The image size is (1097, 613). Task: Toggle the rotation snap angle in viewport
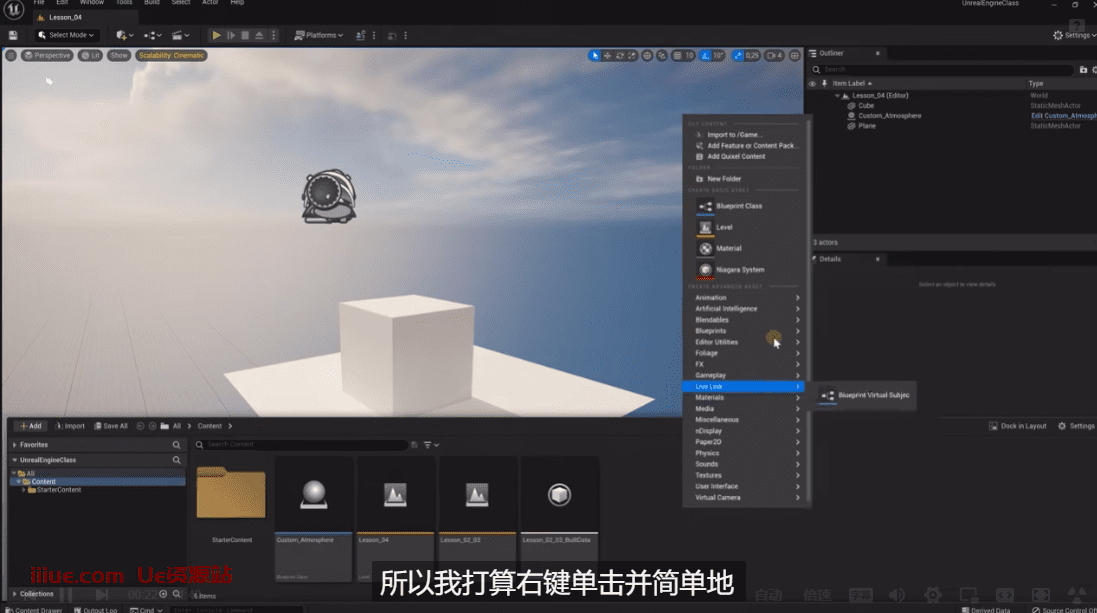[713, 56]
